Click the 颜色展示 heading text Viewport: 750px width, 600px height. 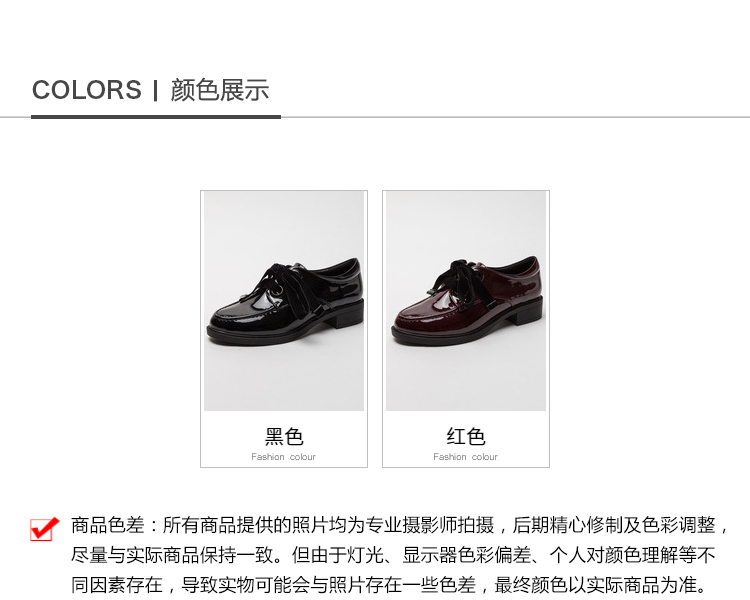pyautogui.click(x=220, y=90)
